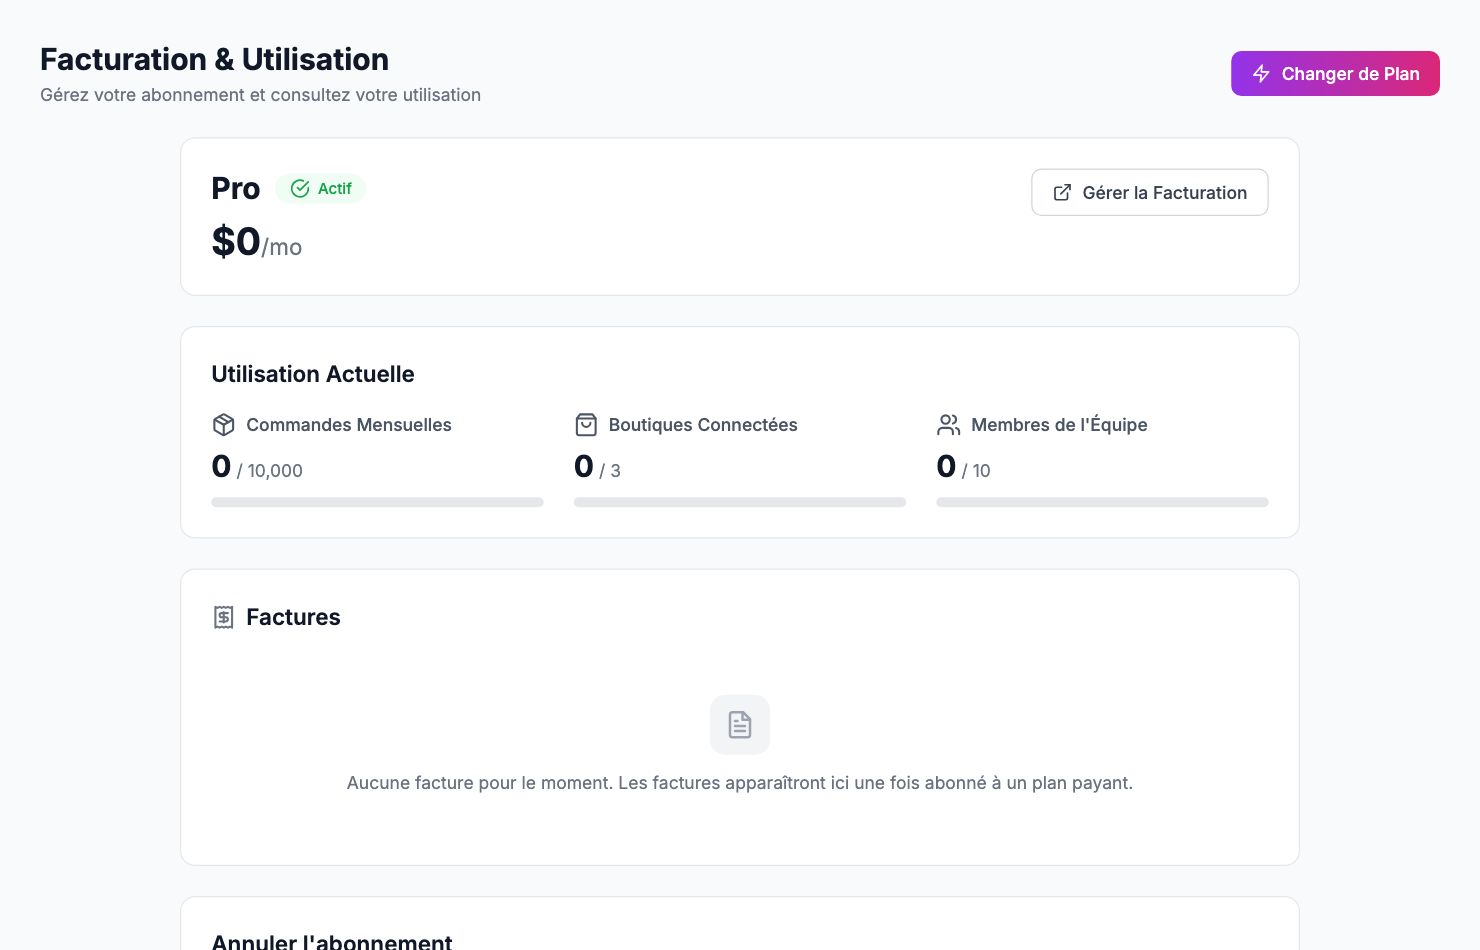
Task: Click the Annuler l'abonnement heading
Action: (x=332, y=942)
